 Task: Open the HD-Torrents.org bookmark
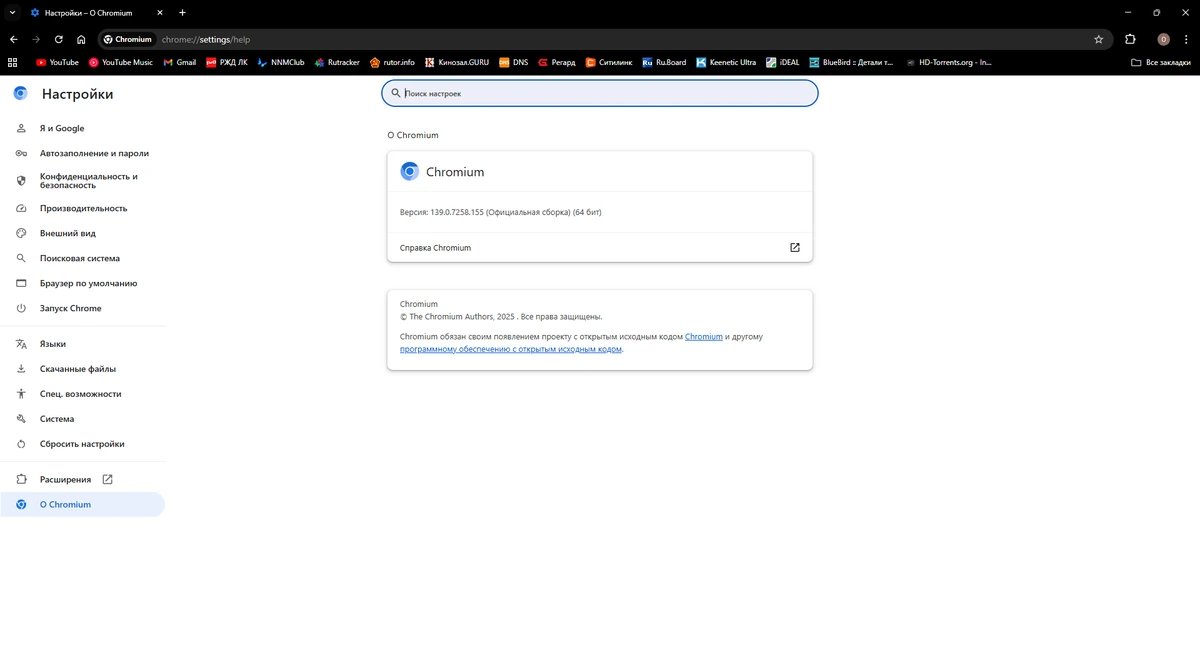click(949, 62)
